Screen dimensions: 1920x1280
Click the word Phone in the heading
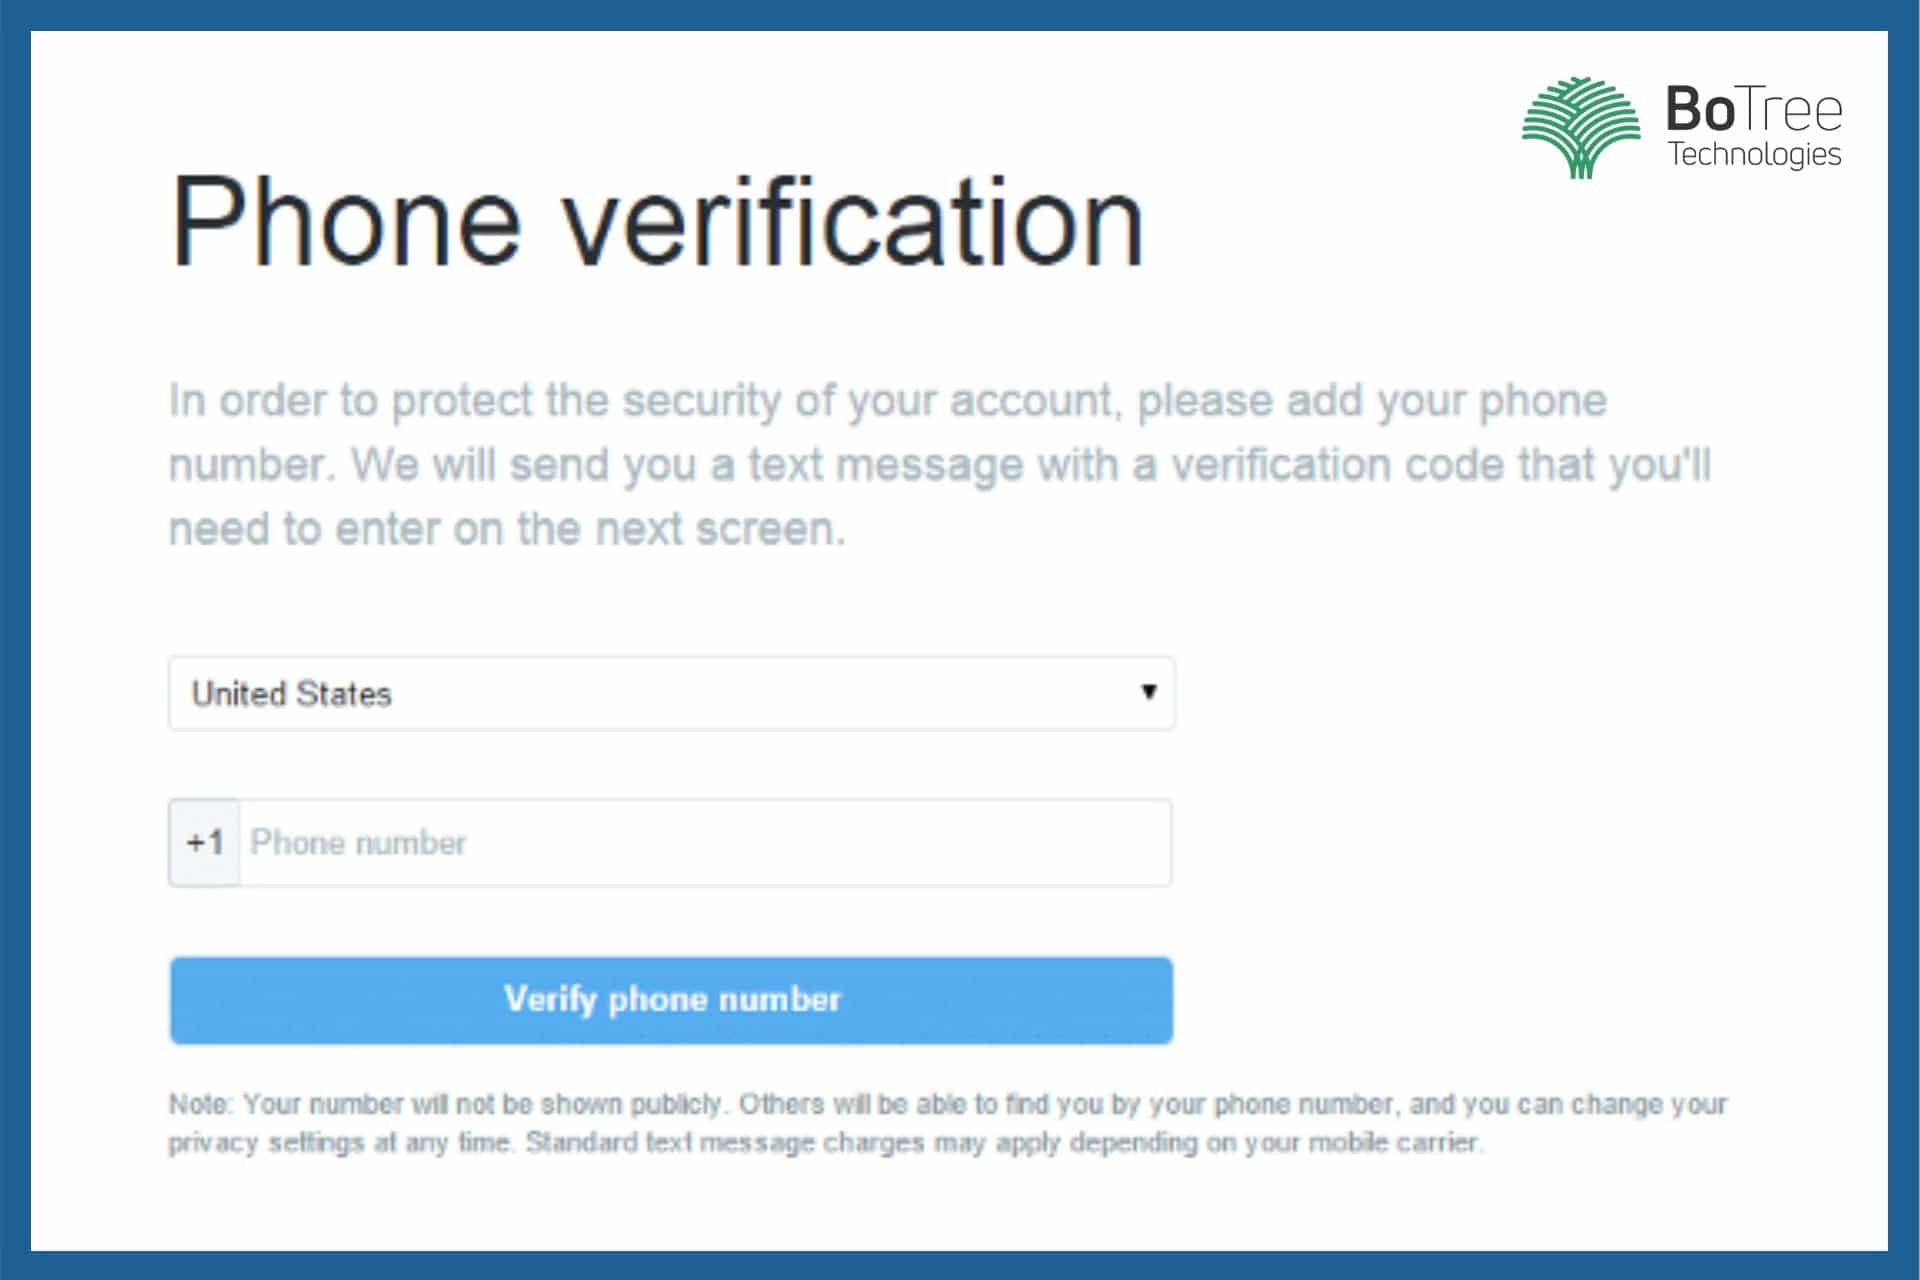point(346,221)
